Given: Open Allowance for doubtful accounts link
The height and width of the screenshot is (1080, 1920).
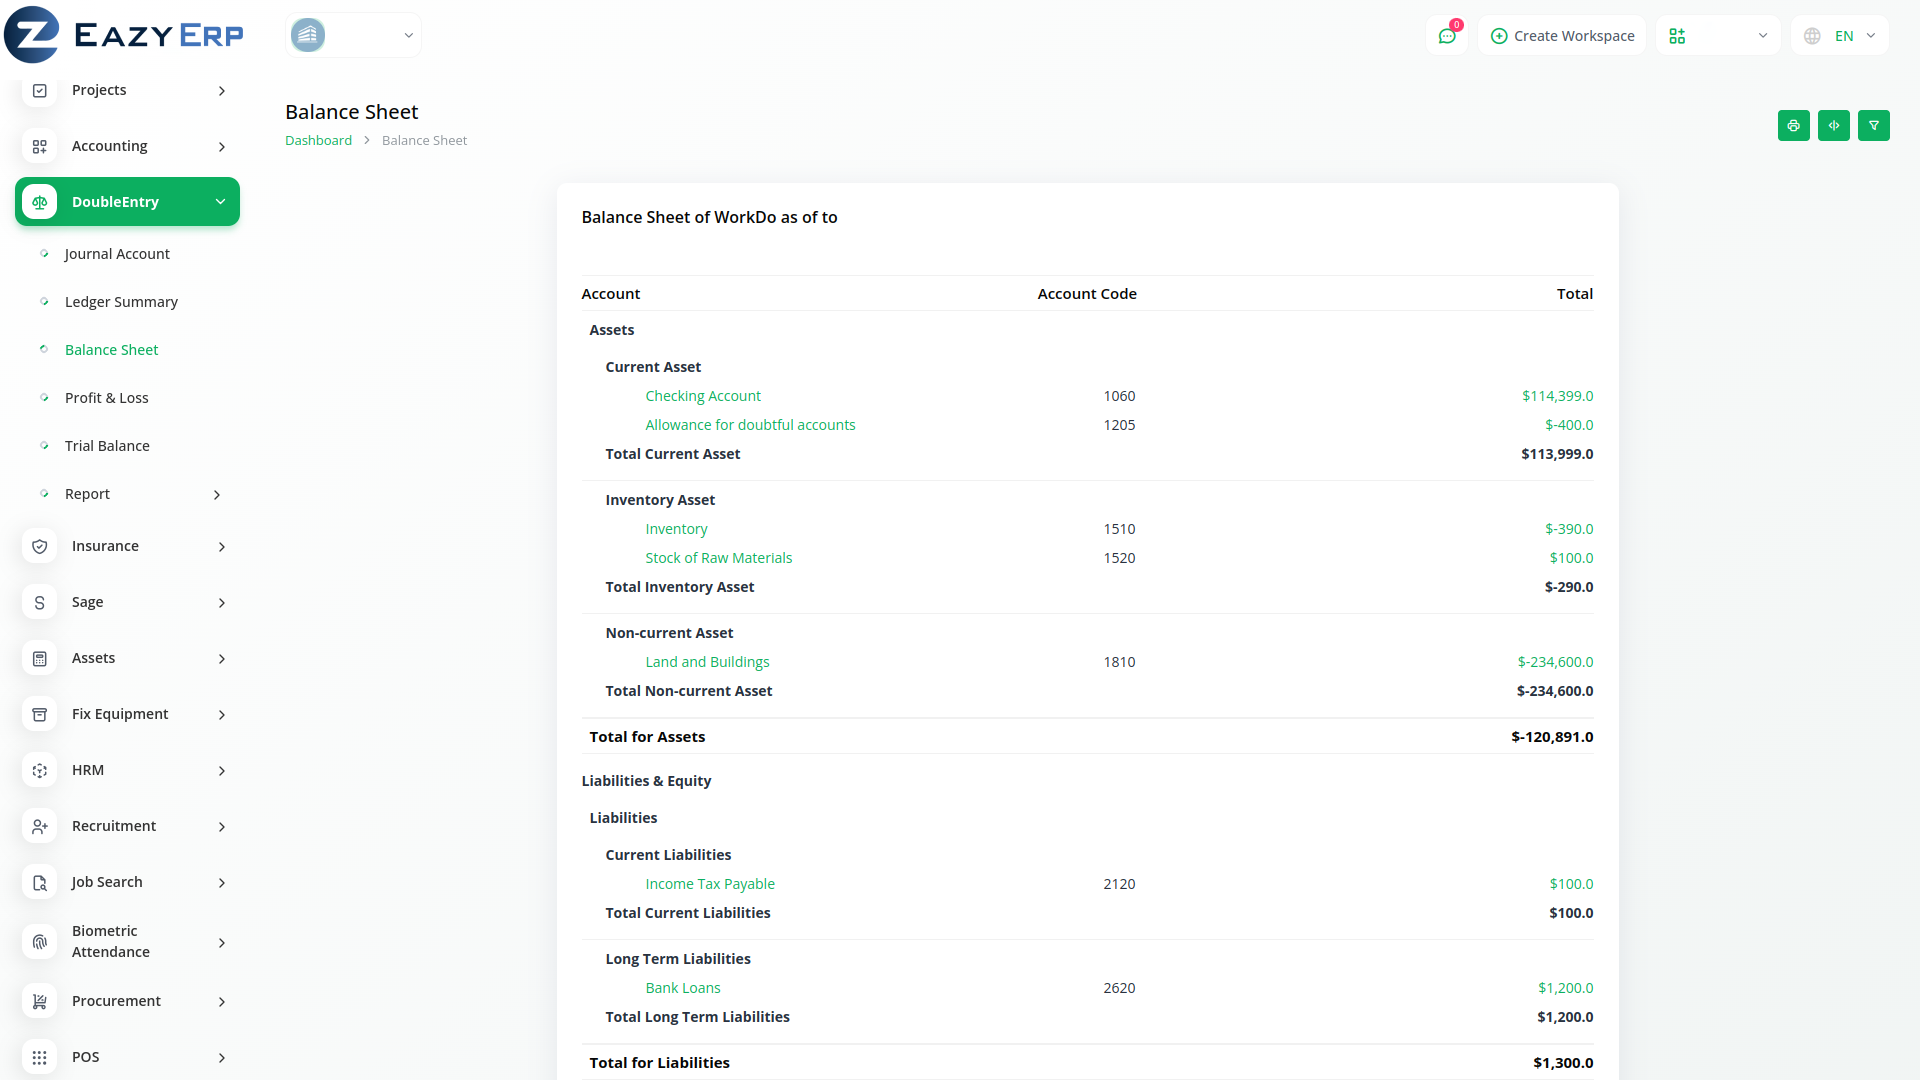Looking at the screenshot, I should point(750,425).
